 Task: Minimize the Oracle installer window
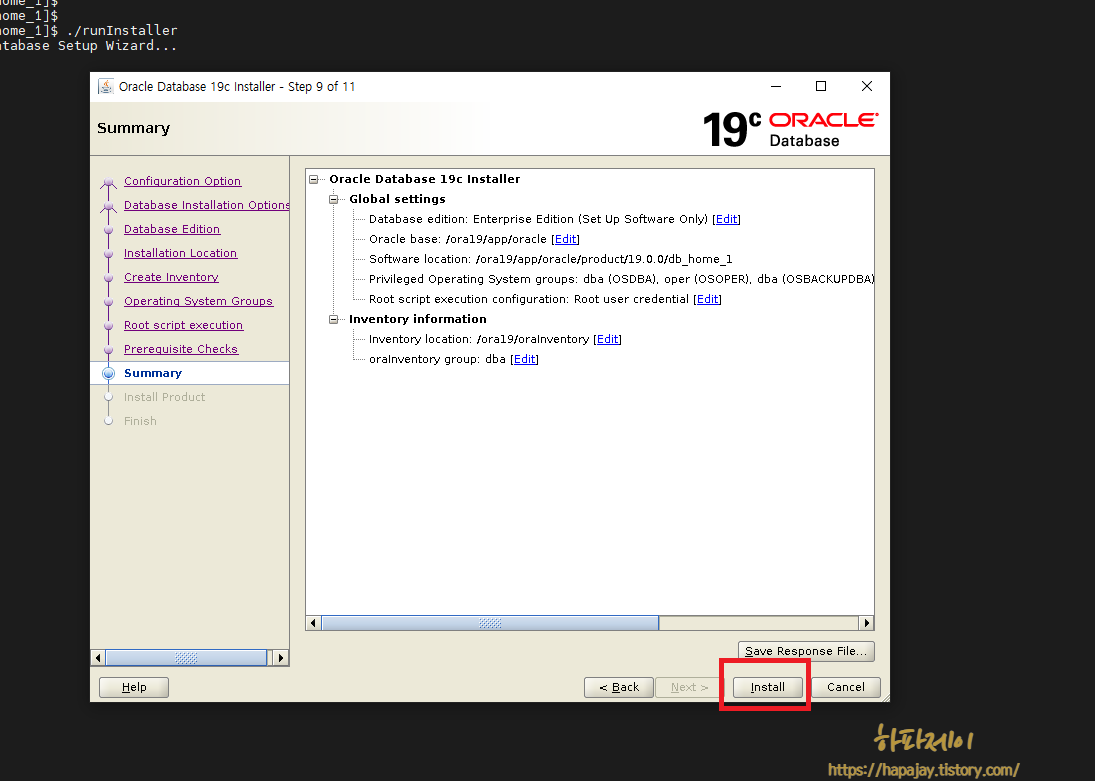pyautogui.click(x=776, y=87)
